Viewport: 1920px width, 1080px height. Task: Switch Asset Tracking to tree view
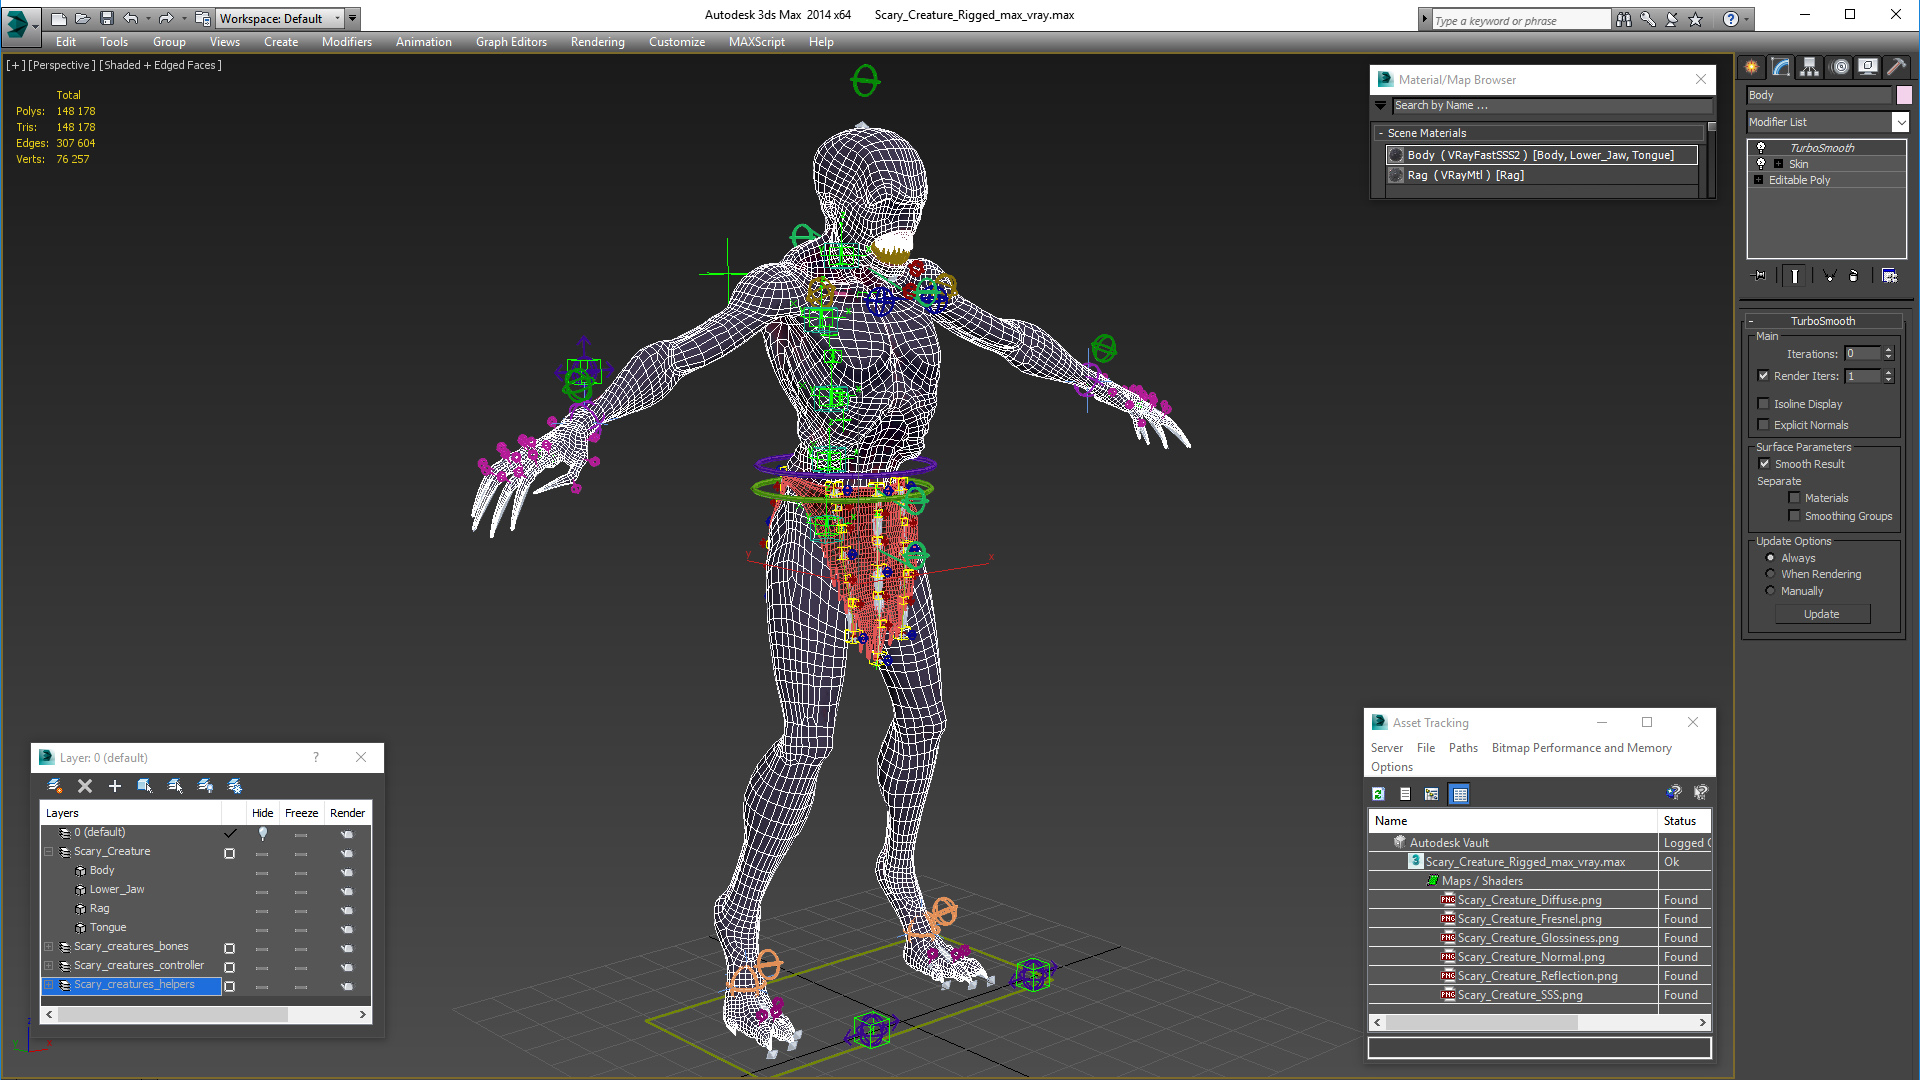(1432, 794)
